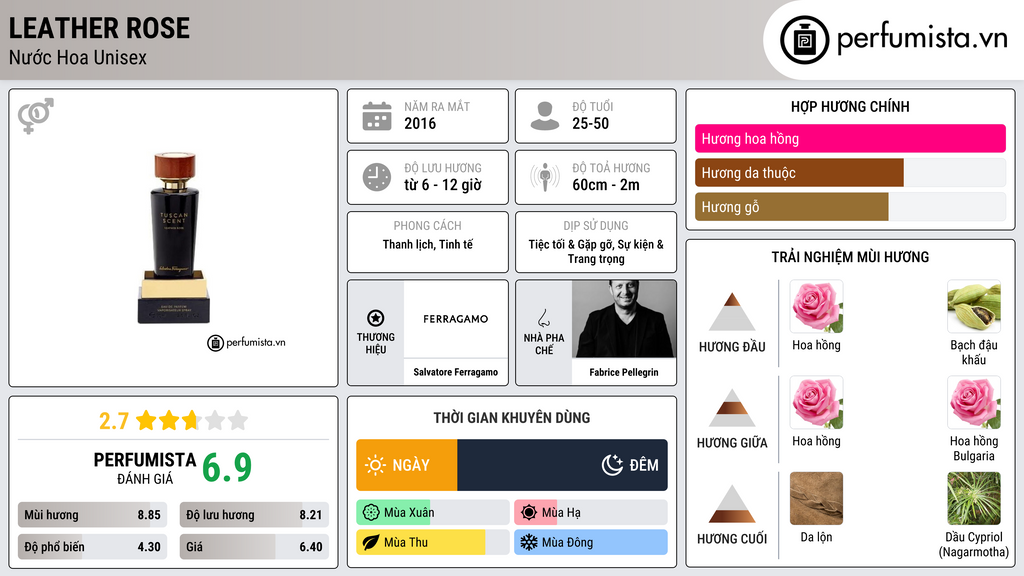Click the projection value 60cm - 2m

[x=606, y=185]
